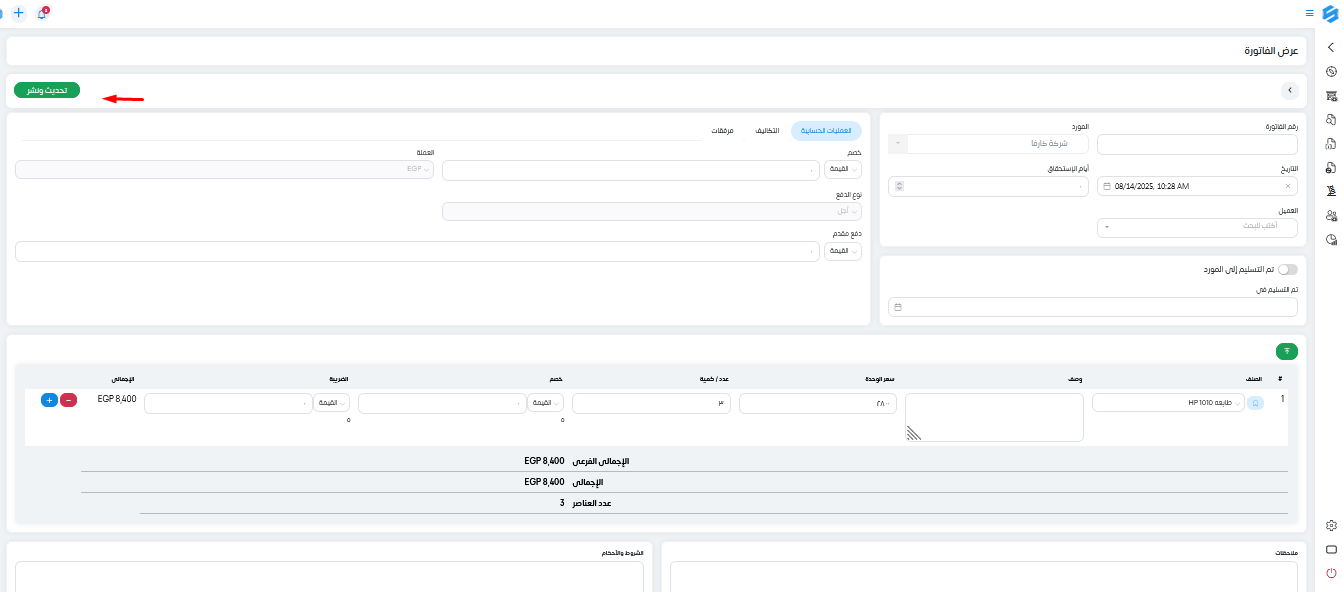Click the blue item icon beside طابعه HP 1010
The image size is (1342, 592).
[1257, 403]
